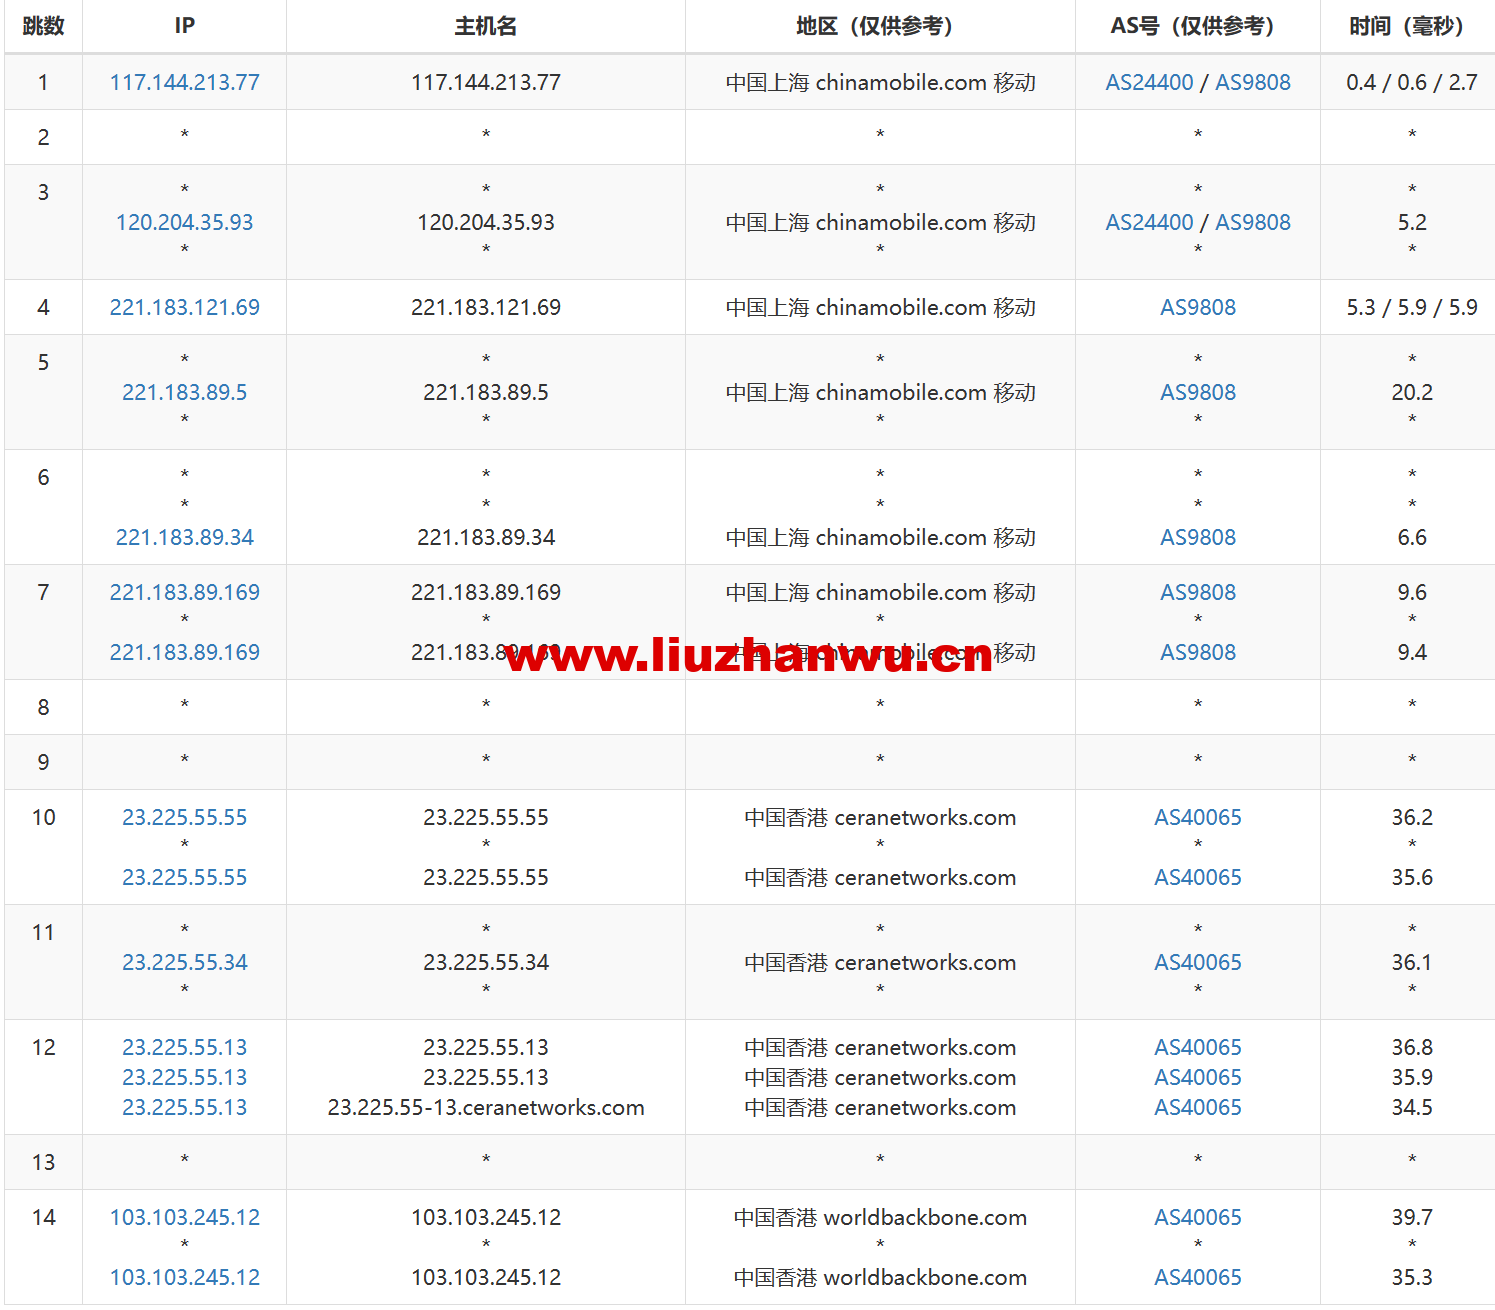The image size is (1495, 1310).
Task: Click the 跳数 column header
Action: pyautogui.click(x=43, y=26)
